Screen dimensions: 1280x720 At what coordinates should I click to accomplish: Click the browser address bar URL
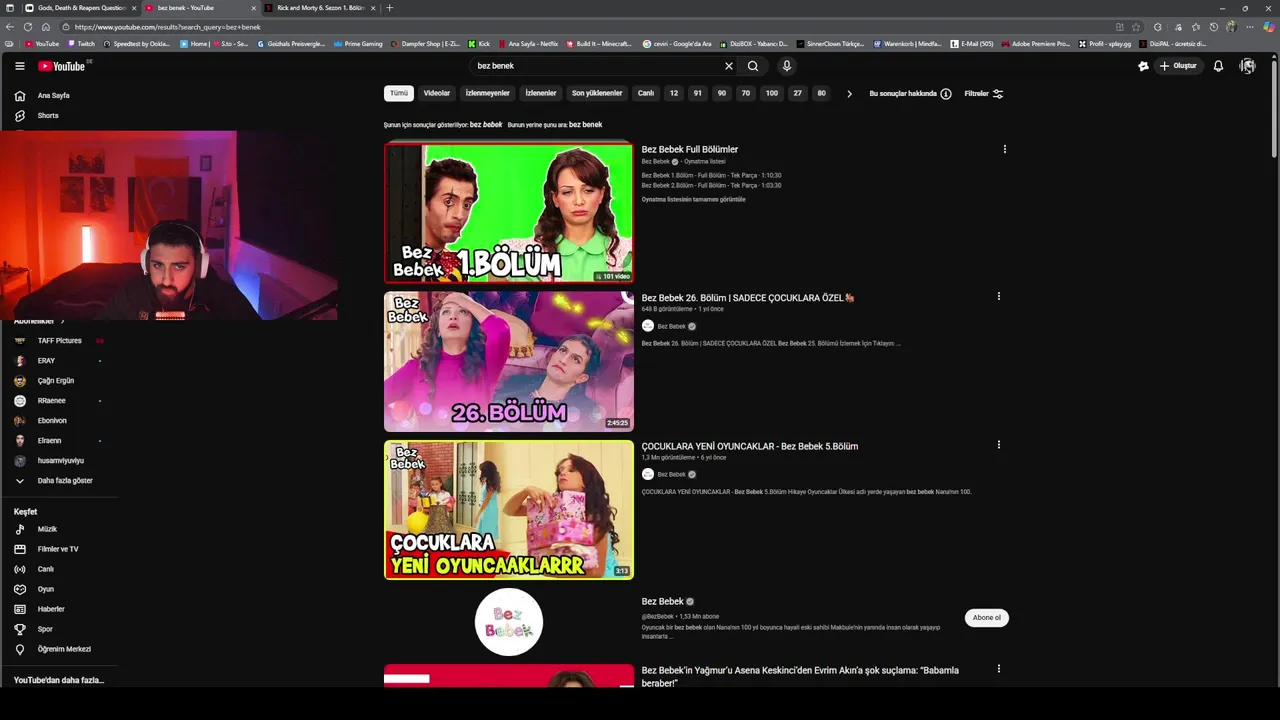coord(167,27)
